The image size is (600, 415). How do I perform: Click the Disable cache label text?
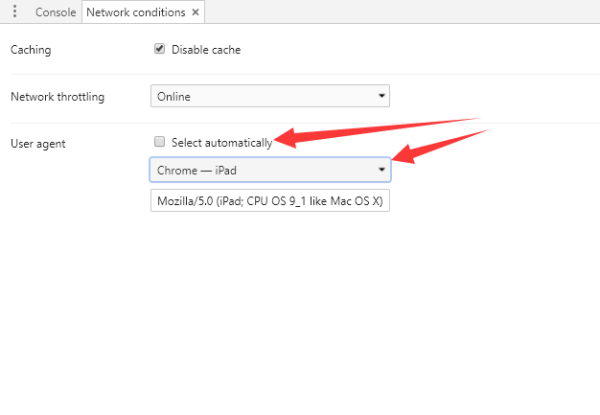point(206,50)
